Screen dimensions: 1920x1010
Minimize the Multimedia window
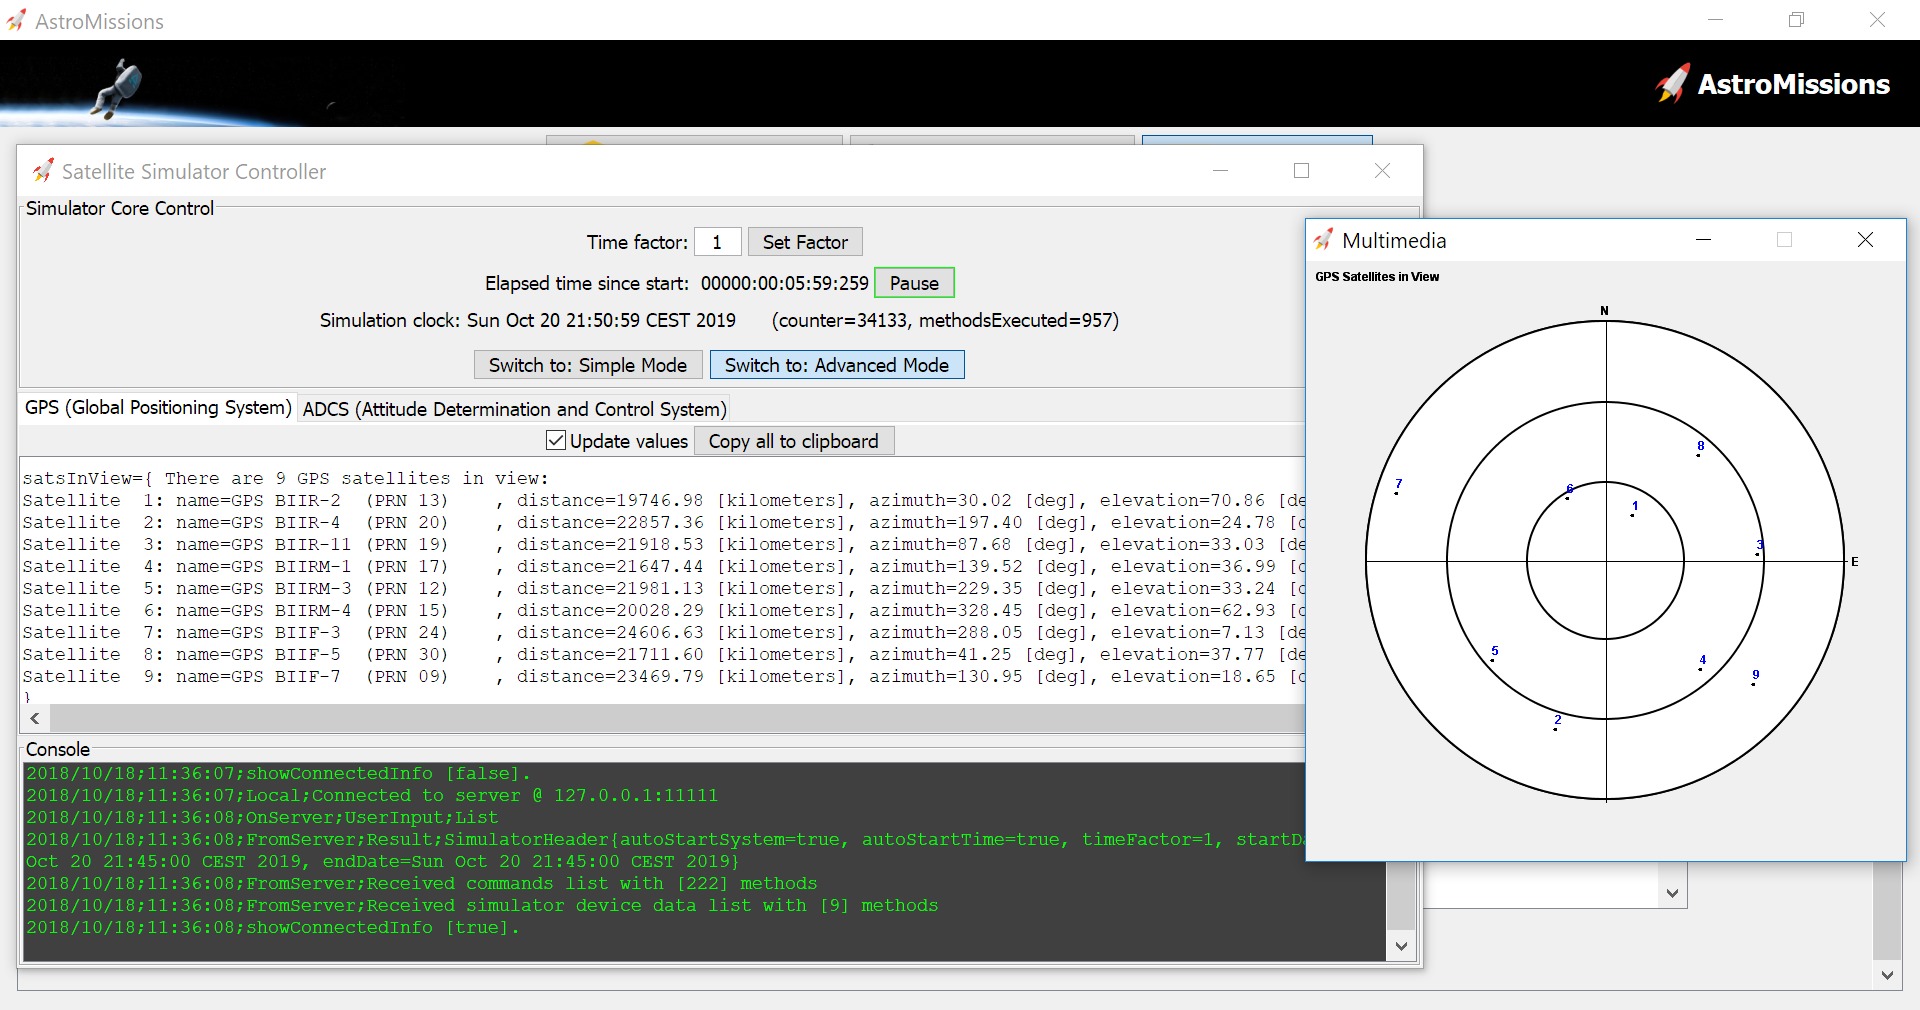(1704, 240)
